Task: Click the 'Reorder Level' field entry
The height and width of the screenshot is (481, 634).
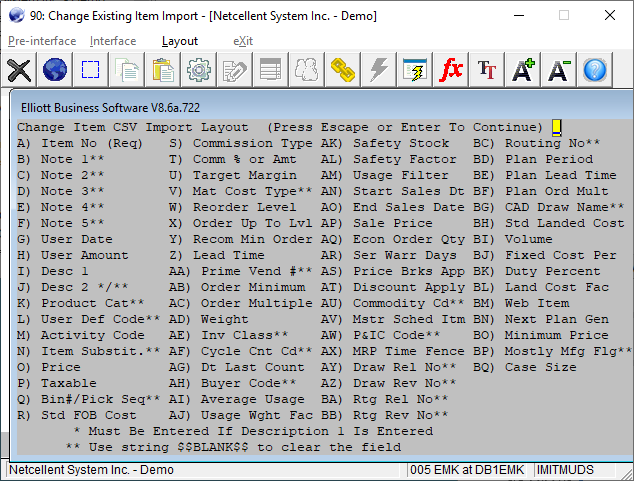Action: pos(232,207)
